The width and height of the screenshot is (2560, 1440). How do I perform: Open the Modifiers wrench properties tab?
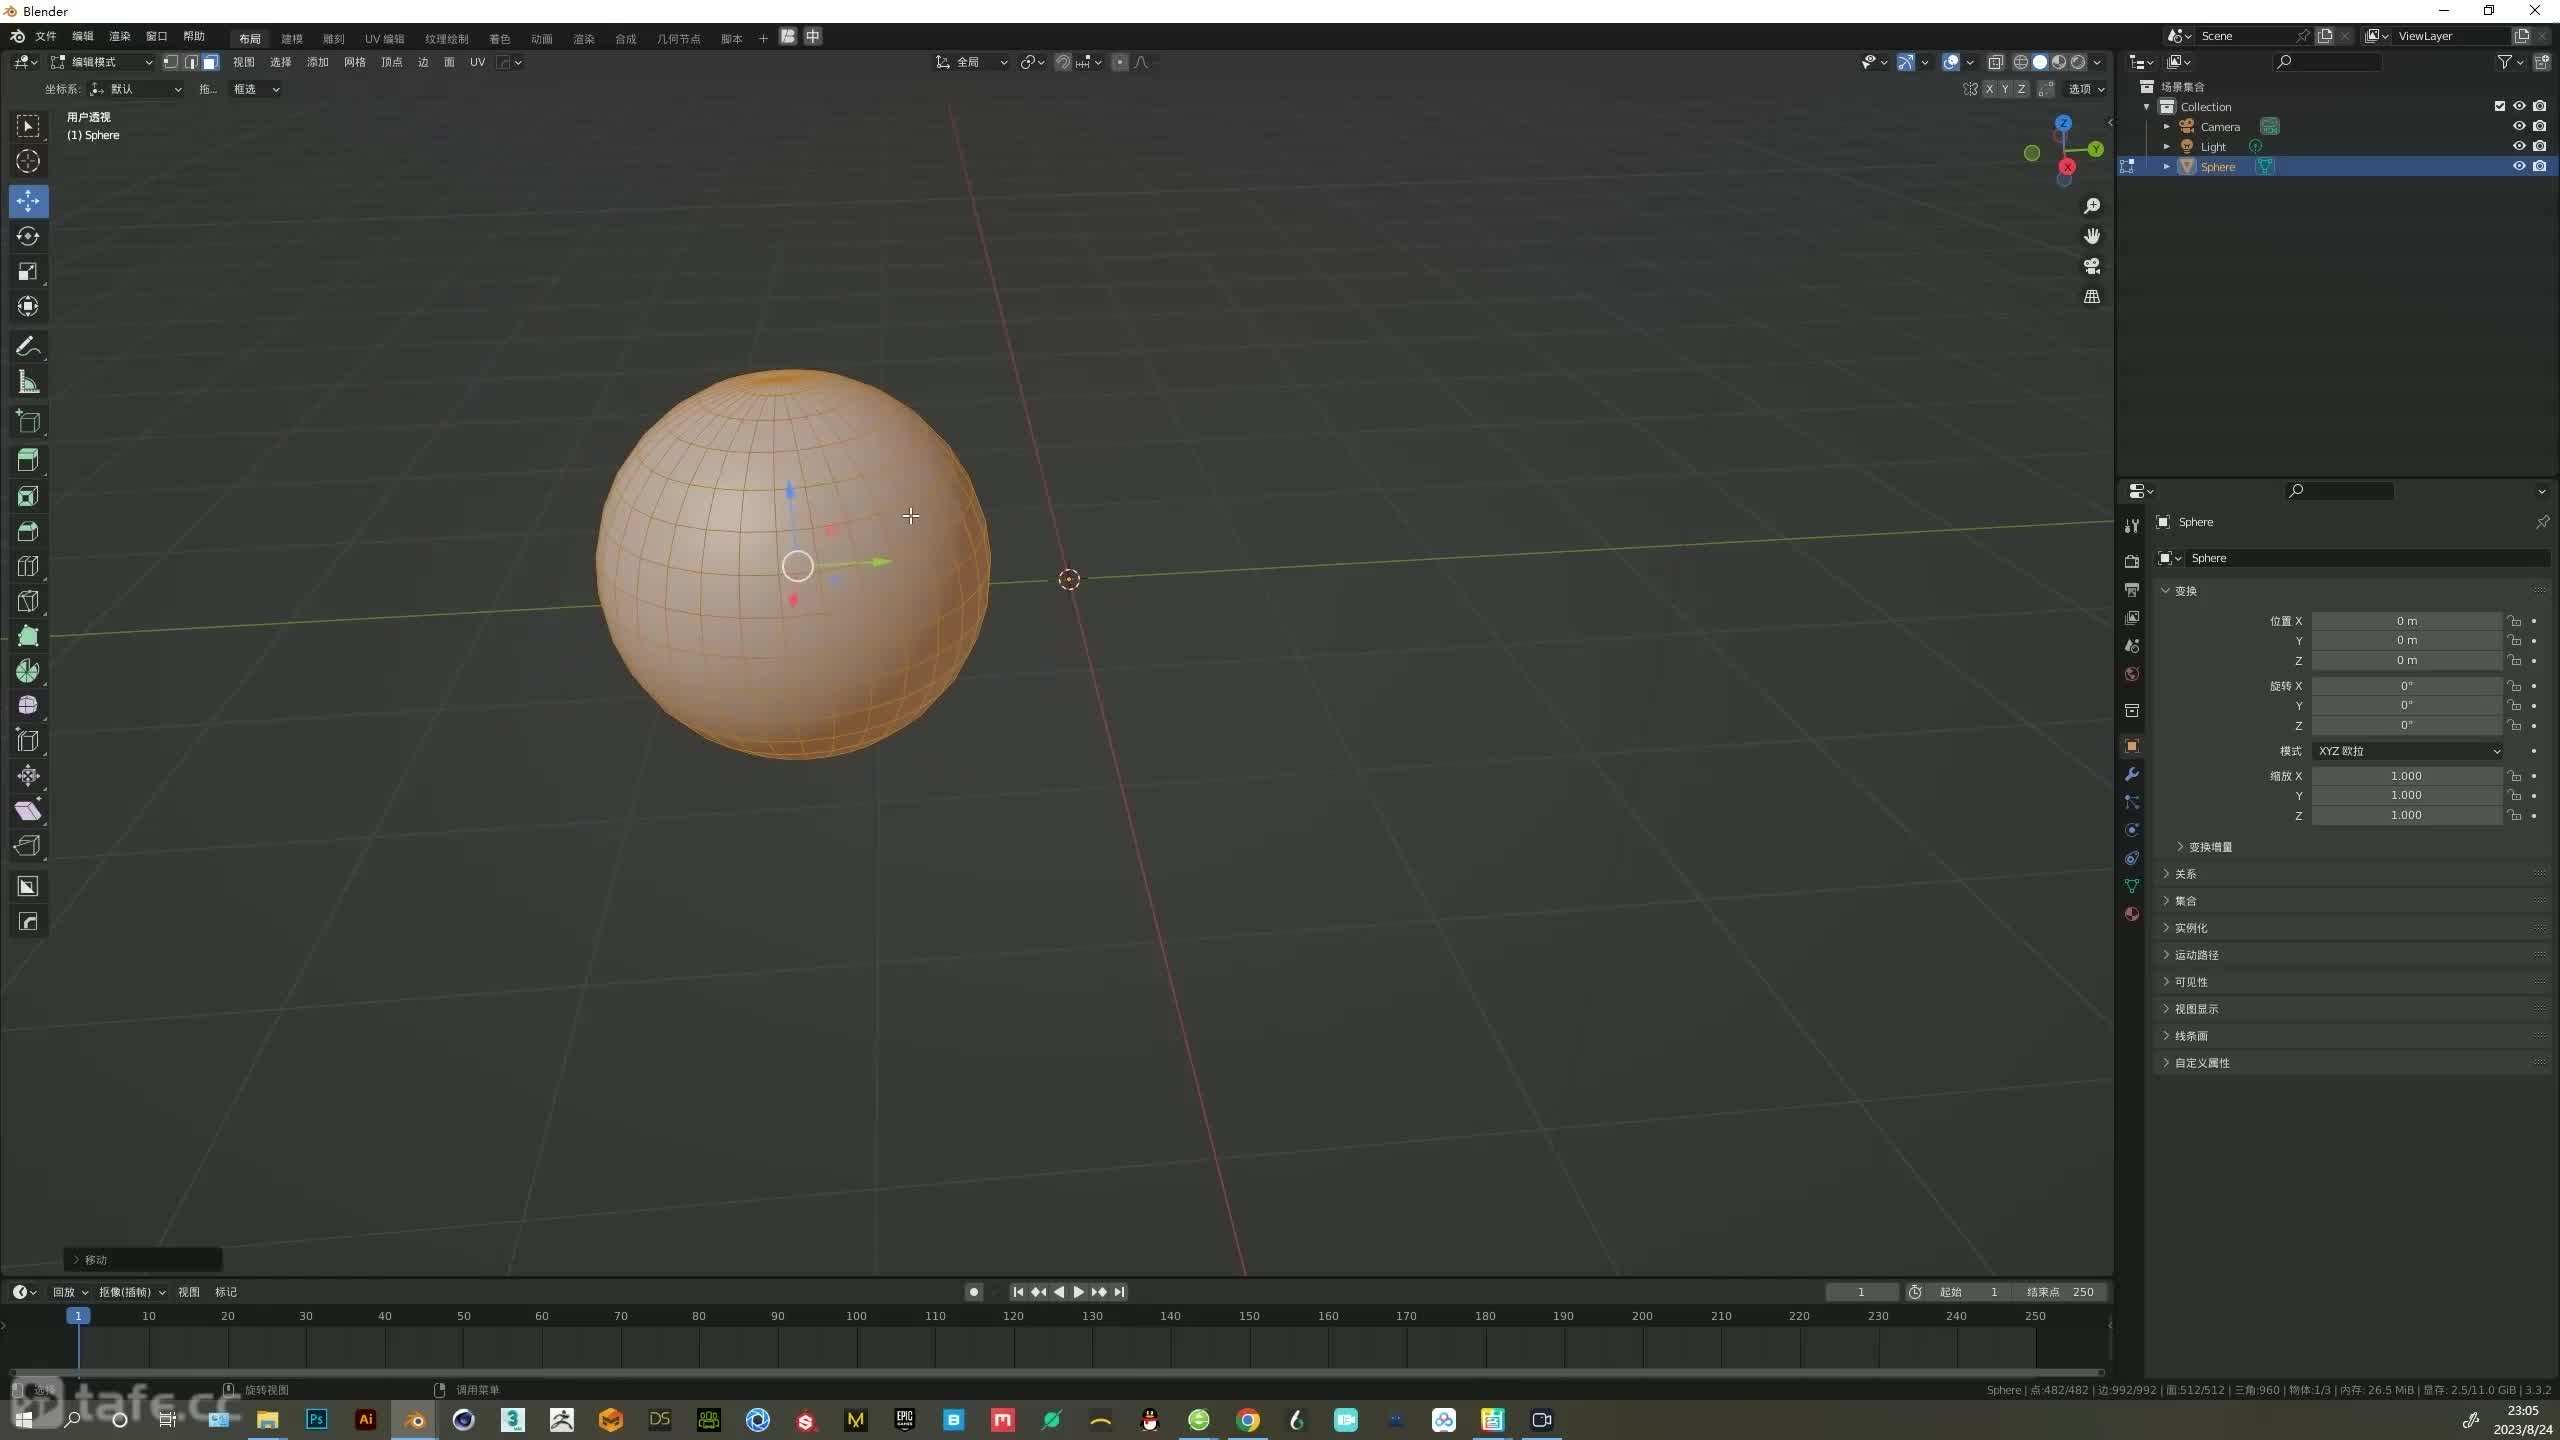pos(2132,774)
